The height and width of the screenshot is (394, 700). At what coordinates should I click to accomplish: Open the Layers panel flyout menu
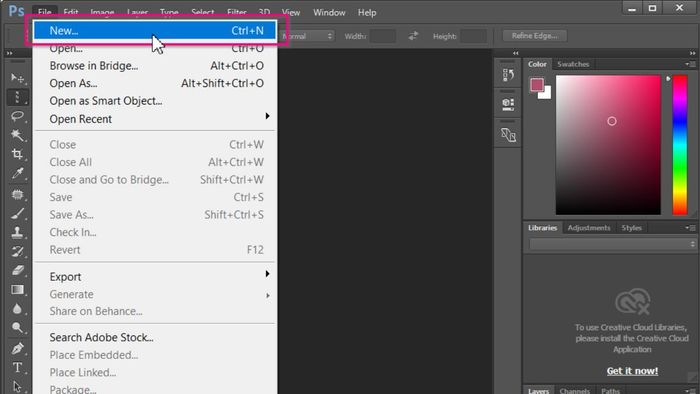(x=691, y=391)
